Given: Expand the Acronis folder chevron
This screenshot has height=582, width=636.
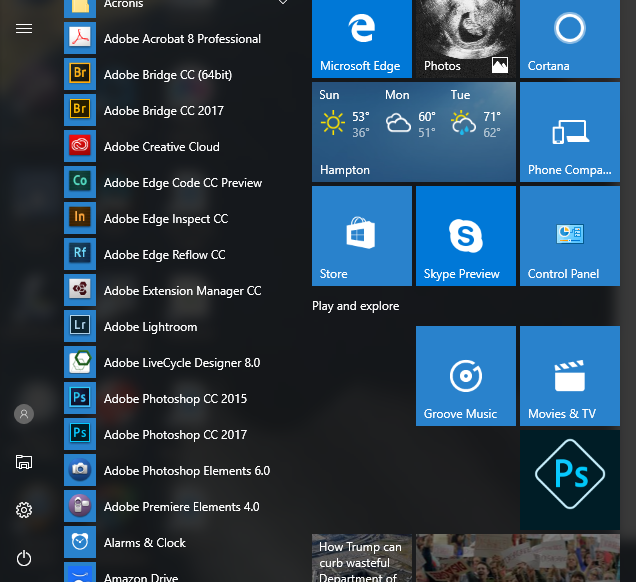Looking at the screenshot, I should pyautogui.click(x=283, y=2).
